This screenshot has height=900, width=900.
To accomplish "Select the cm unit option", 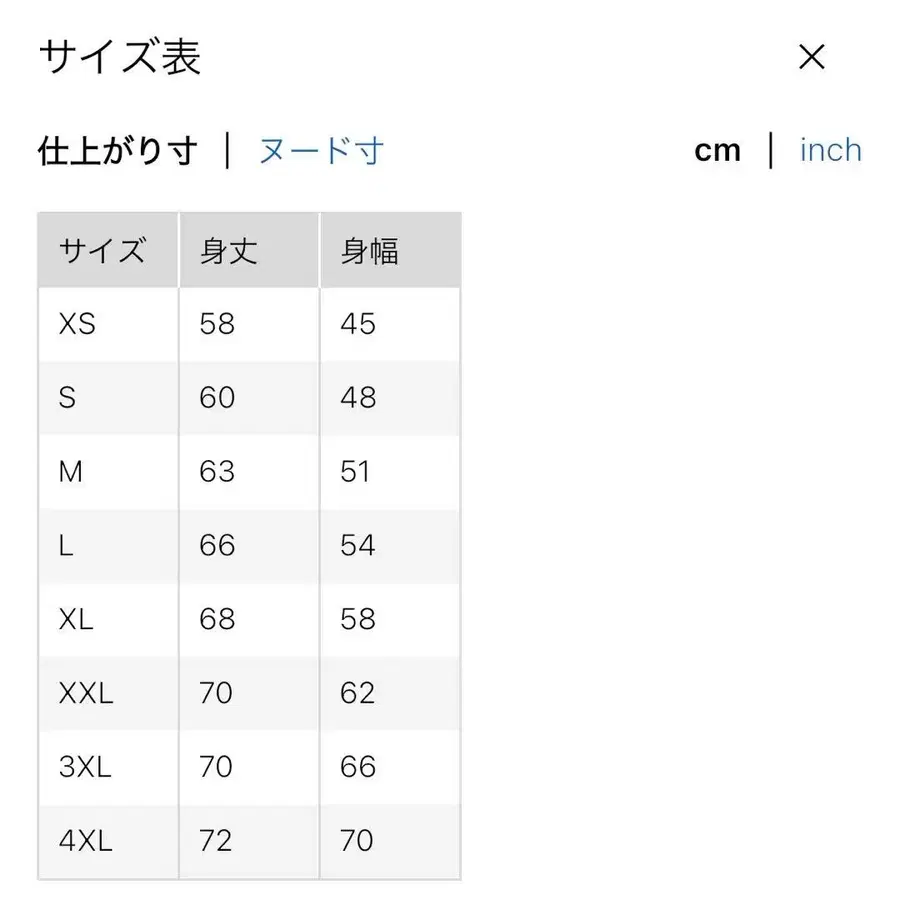I will tap(718, 149).
